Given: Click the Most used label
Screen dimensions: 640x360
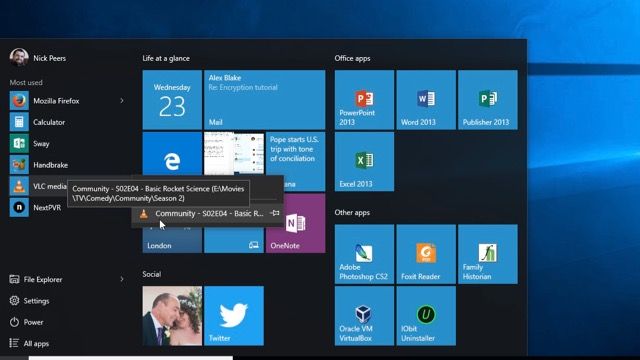Looking at the screenshot, I should pyautogui.click(x=26, y=82).
